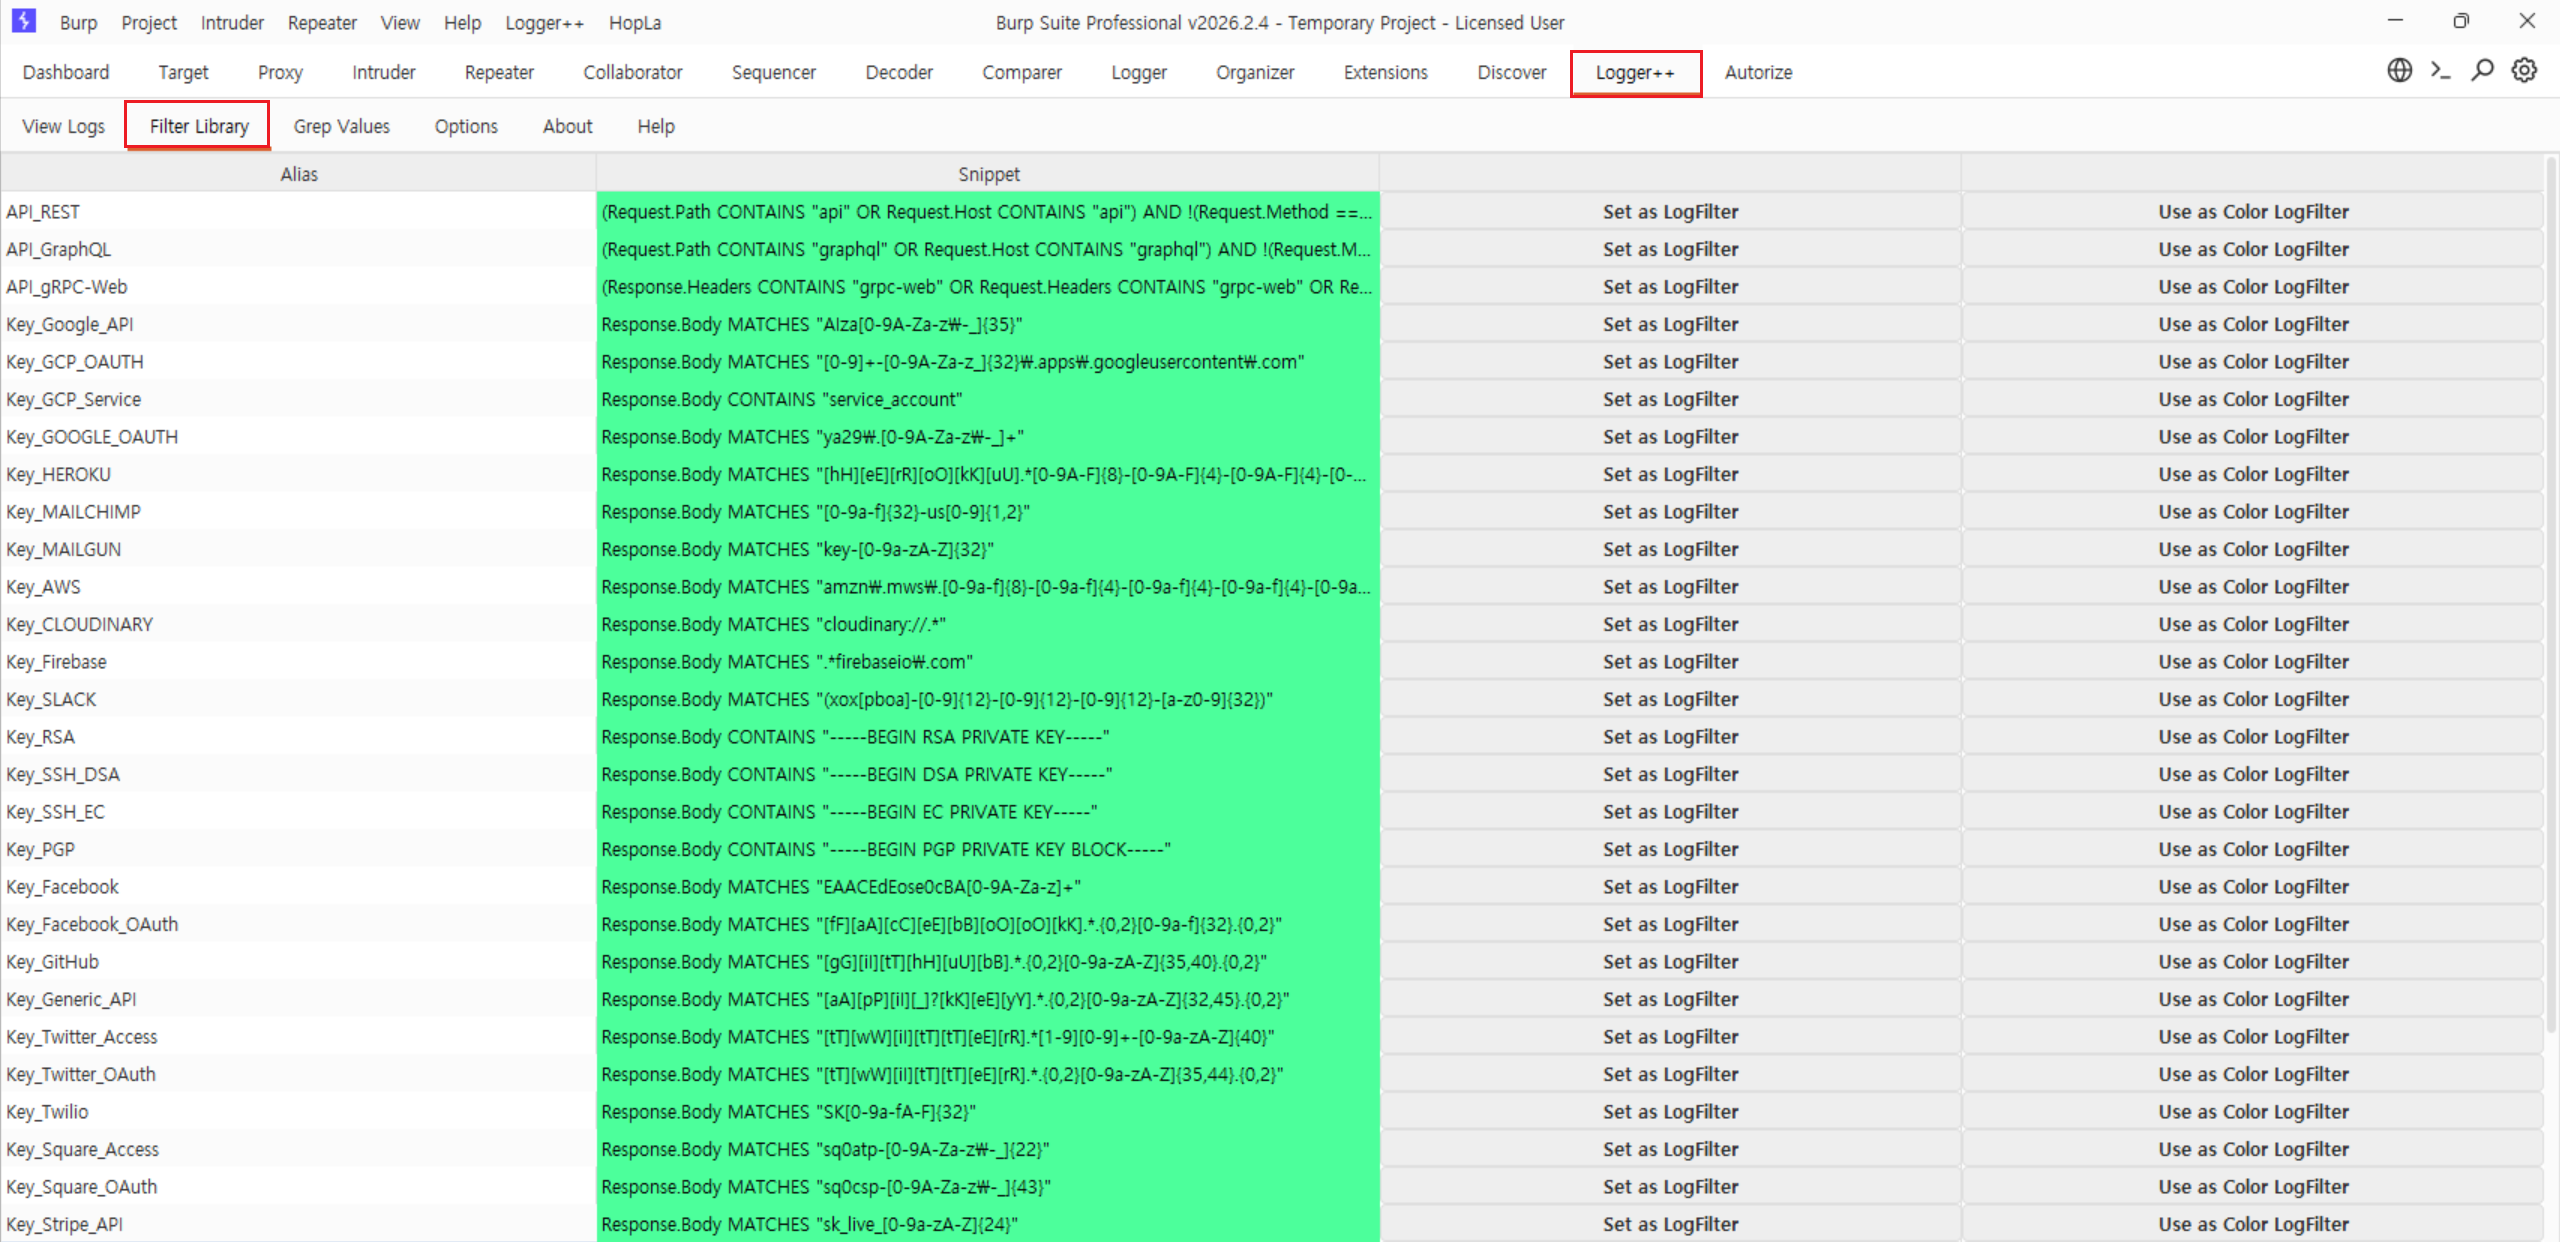Select the Key_MAILGUN snippet cell
This screenshot has height=1242, width=2560.
[x=989, y=549]
